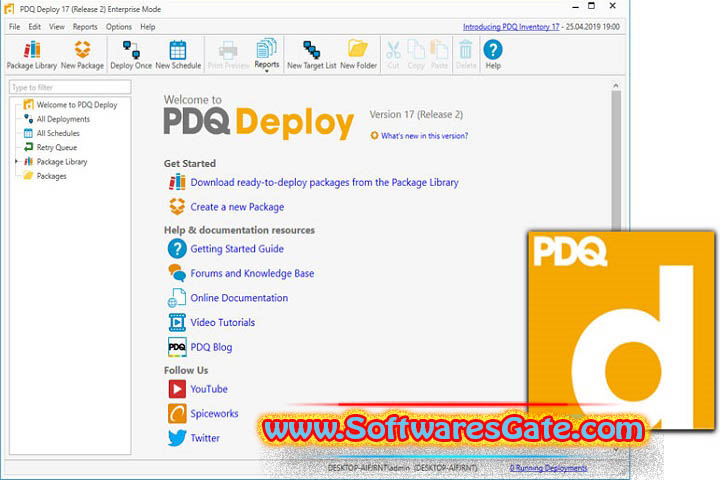
Task: Click the Online Documentation page icon
Action: [x=177, y=298]
